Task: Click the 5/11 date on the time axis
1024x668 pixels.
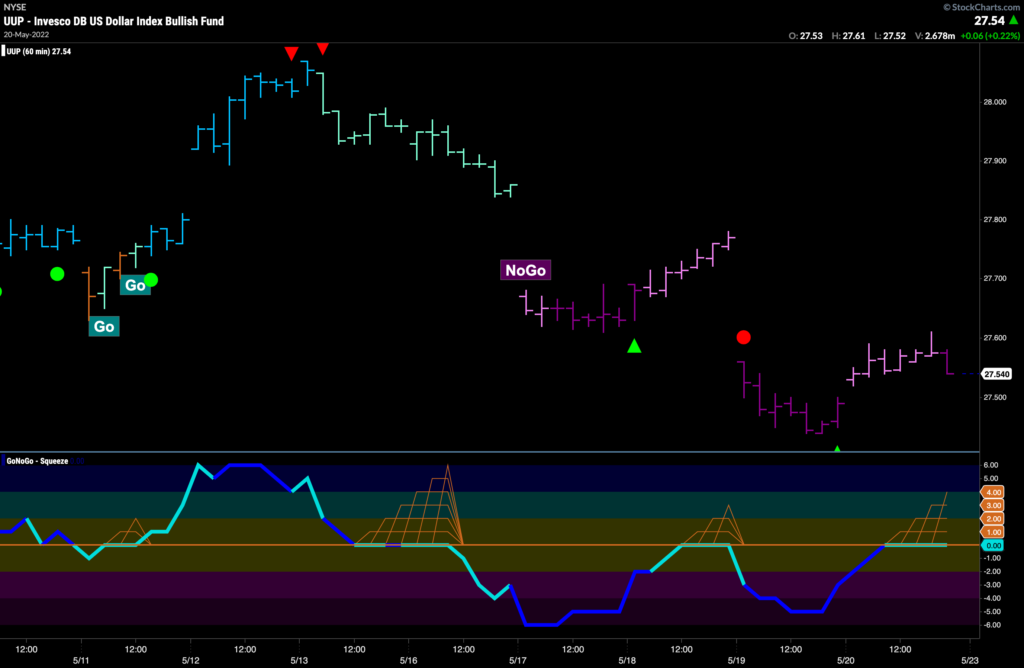Action: pos(81,660)
